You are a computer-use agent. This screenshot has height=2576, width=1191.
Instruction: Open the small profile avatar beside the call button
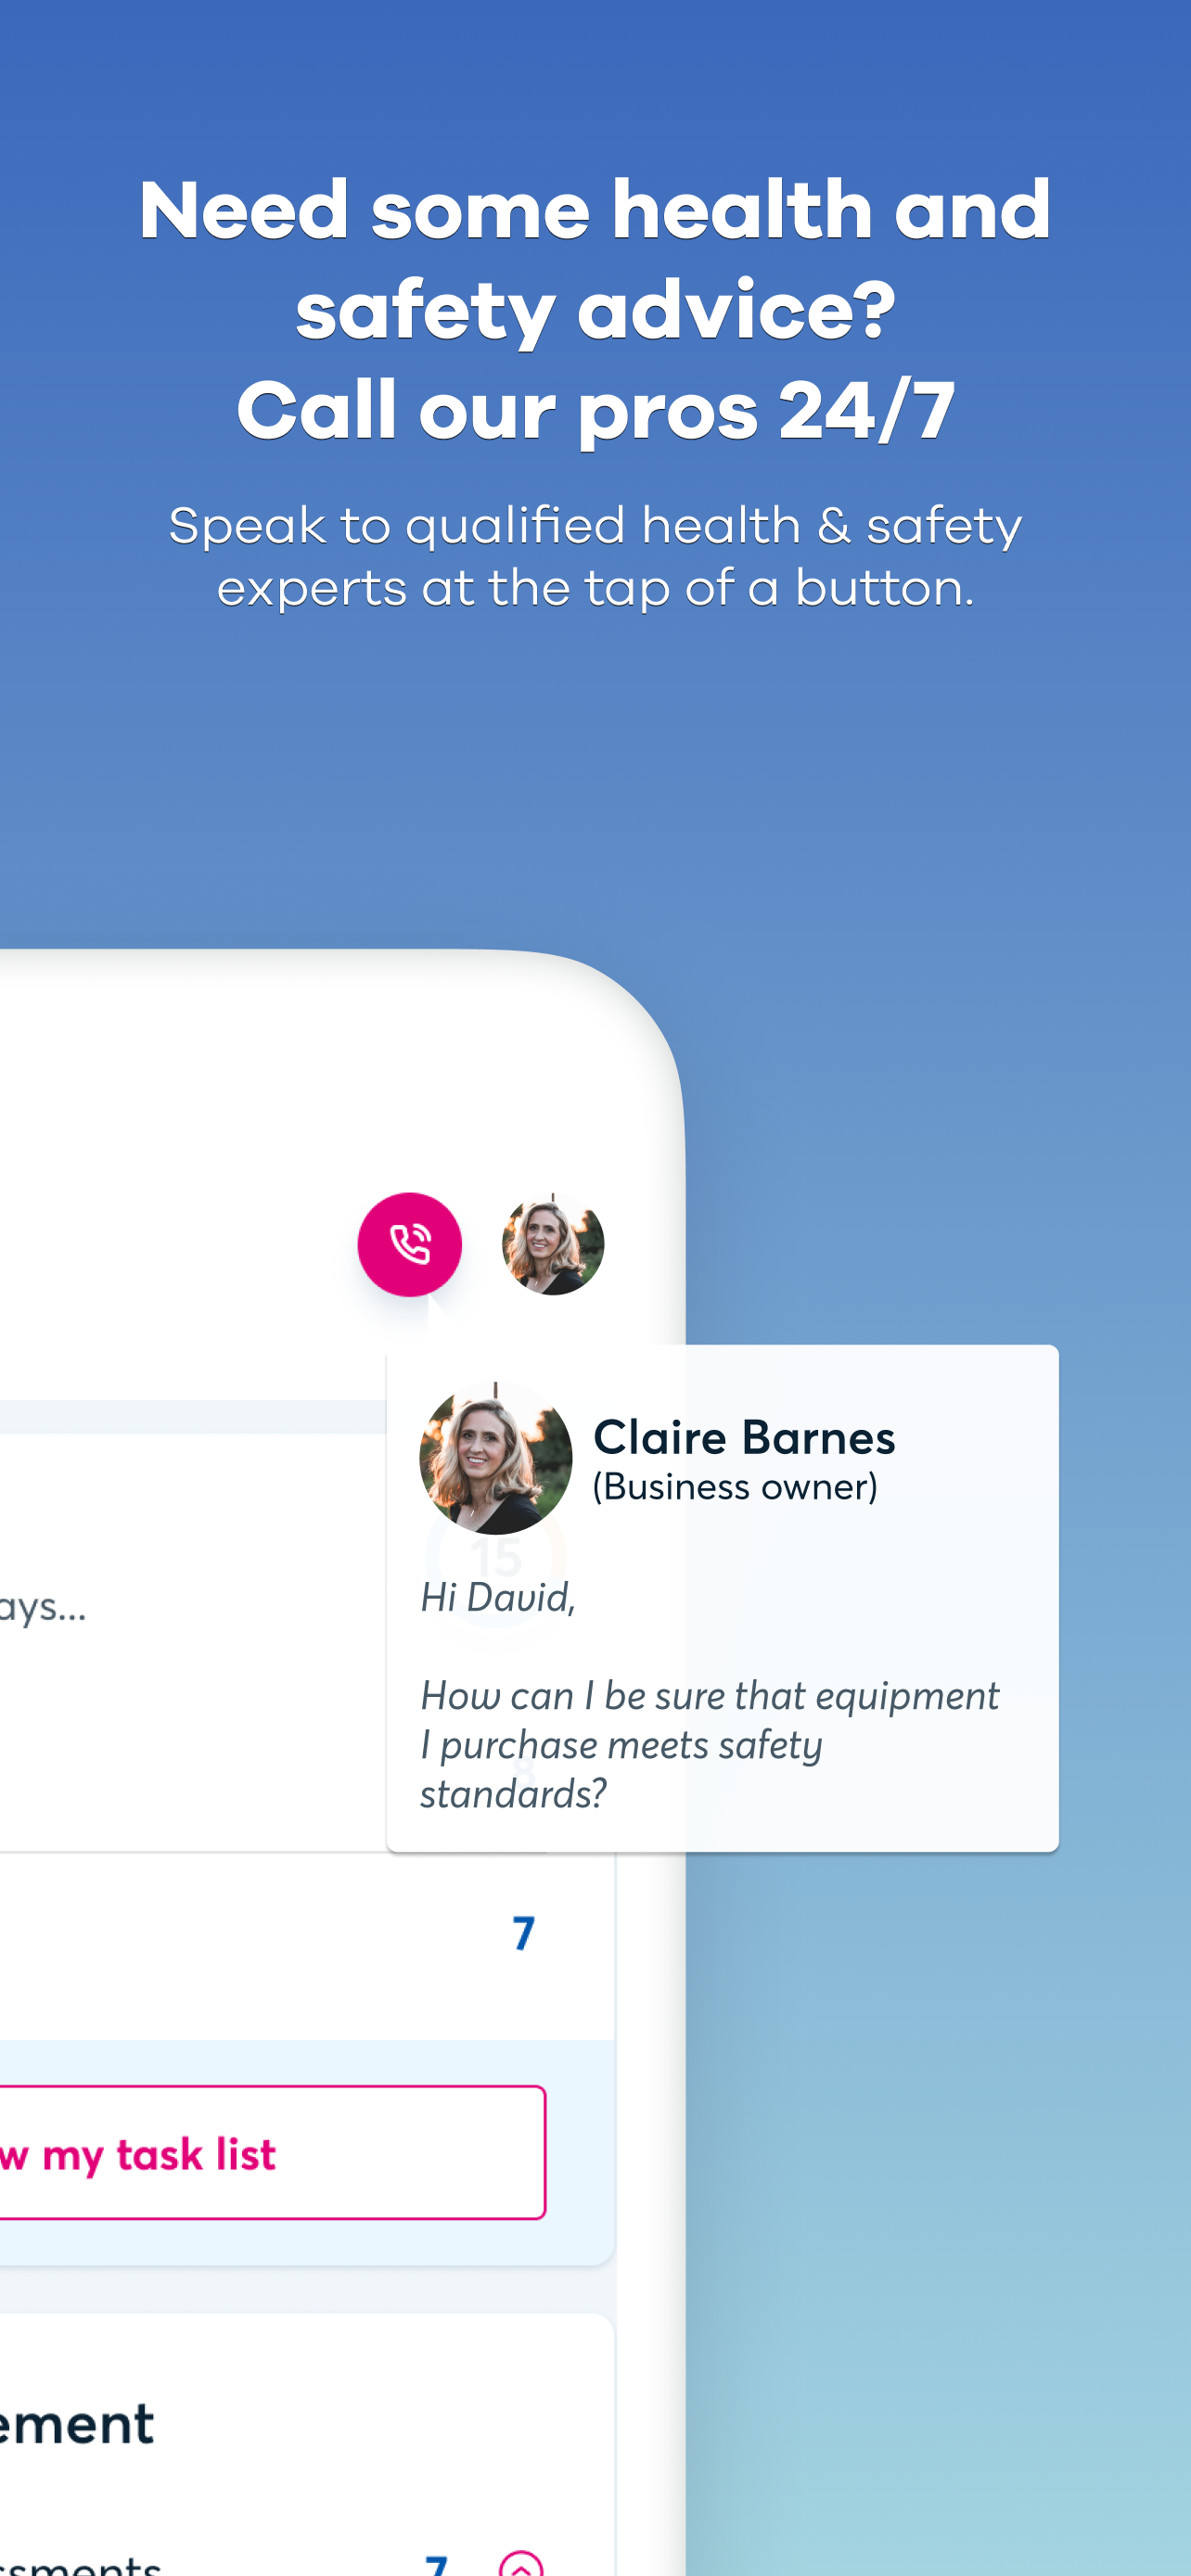tap(553, 1244)
